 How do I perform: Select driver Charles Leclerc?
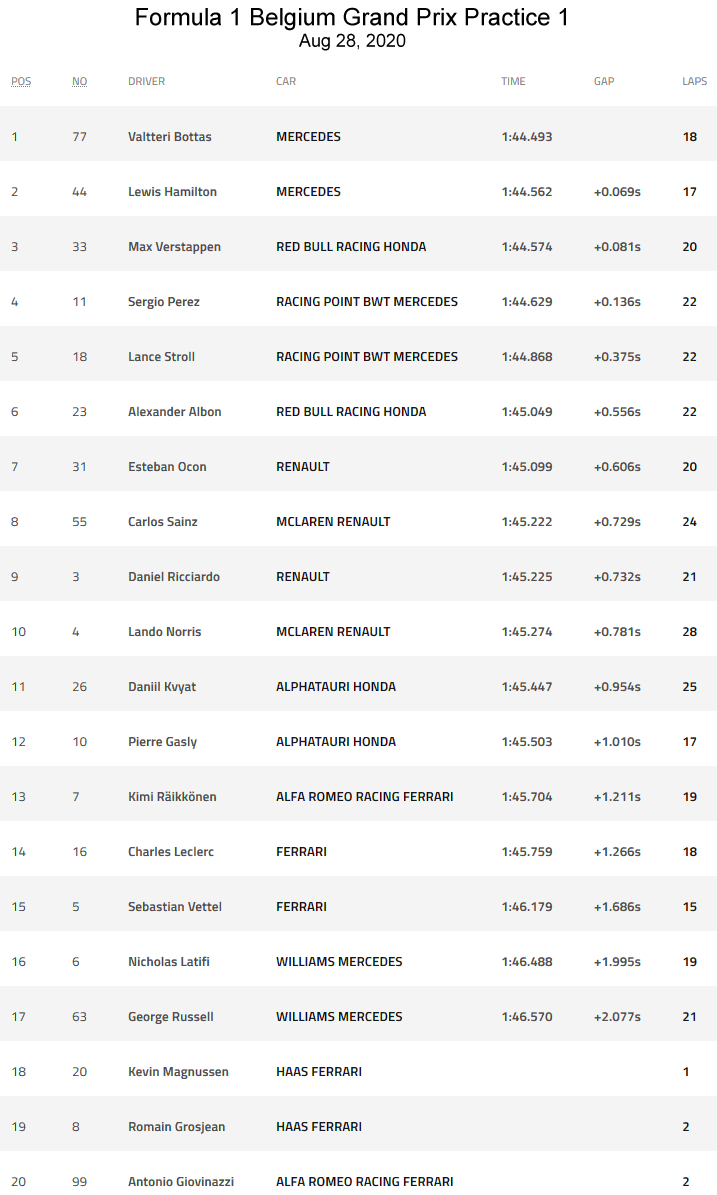171,852
